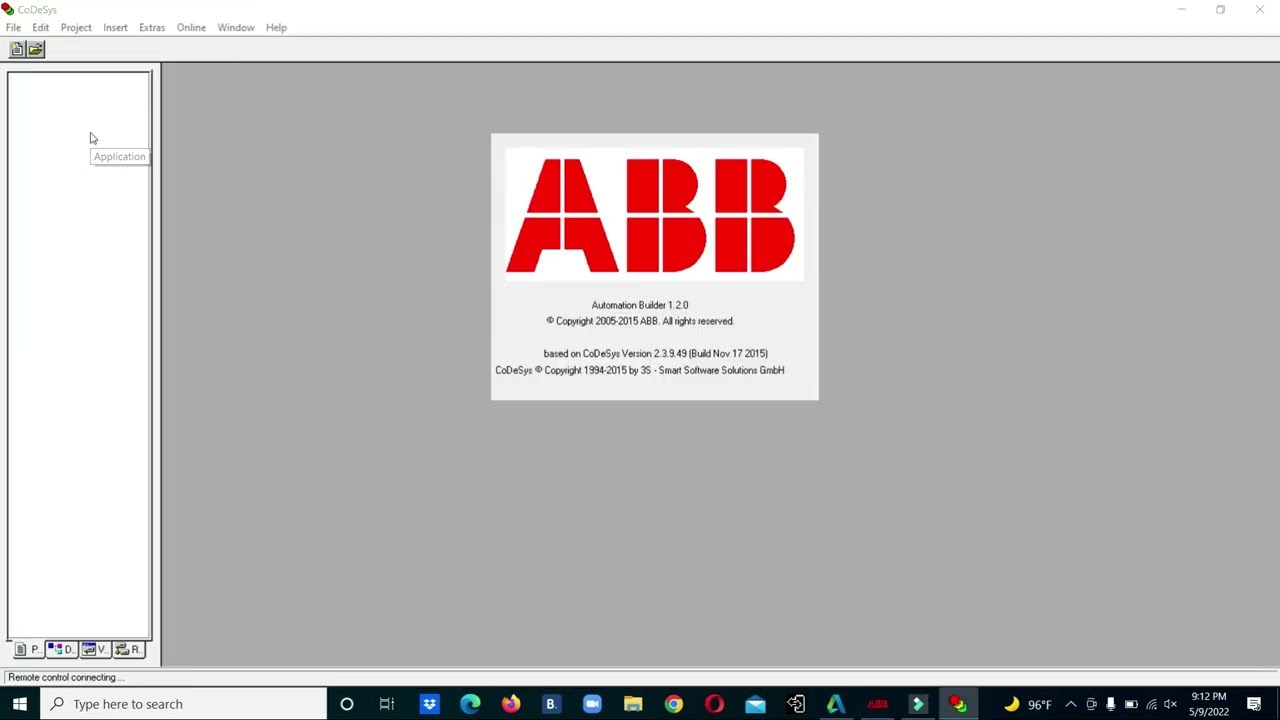Show hidden system tray icons
The height and width of the screenshot is (720, 1280).
point(1071,704)
